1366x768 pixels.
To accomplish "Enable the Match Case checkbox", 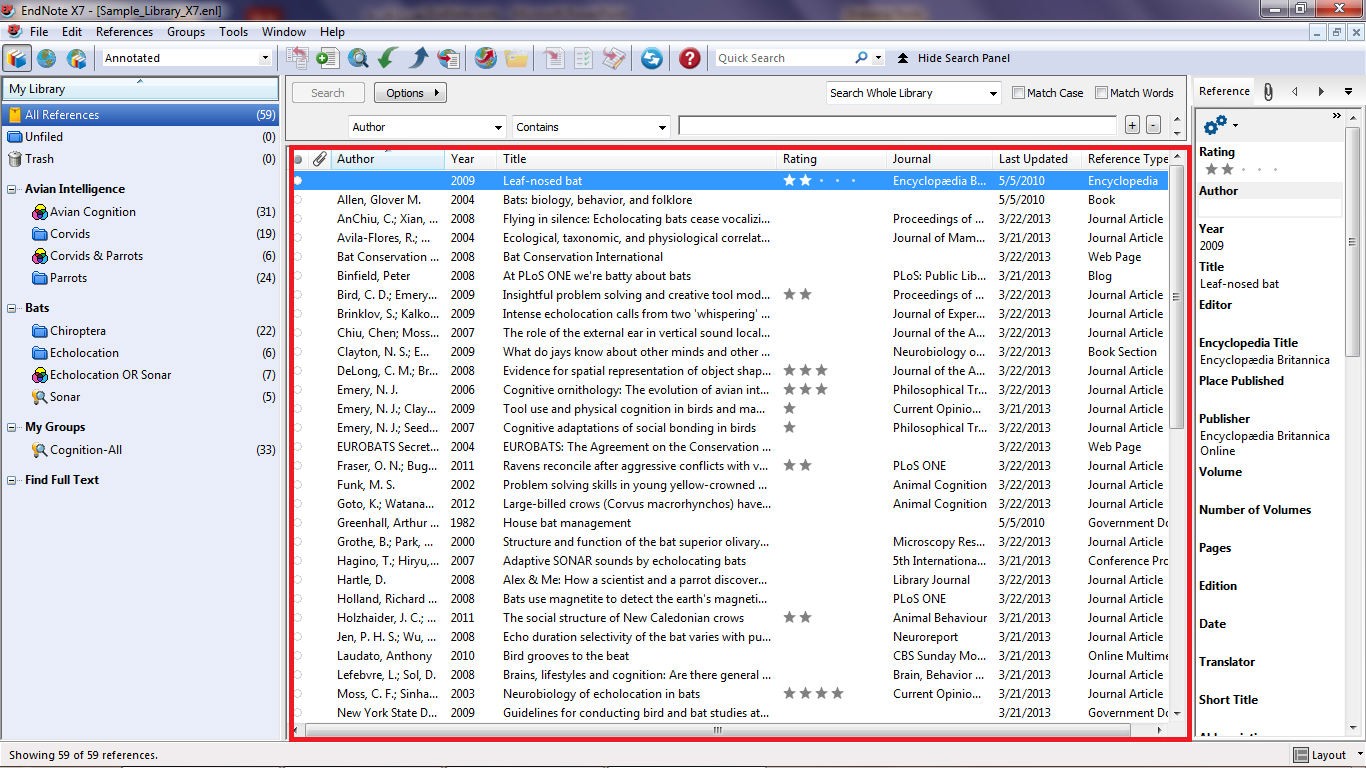I will (x=1018, y=93).
